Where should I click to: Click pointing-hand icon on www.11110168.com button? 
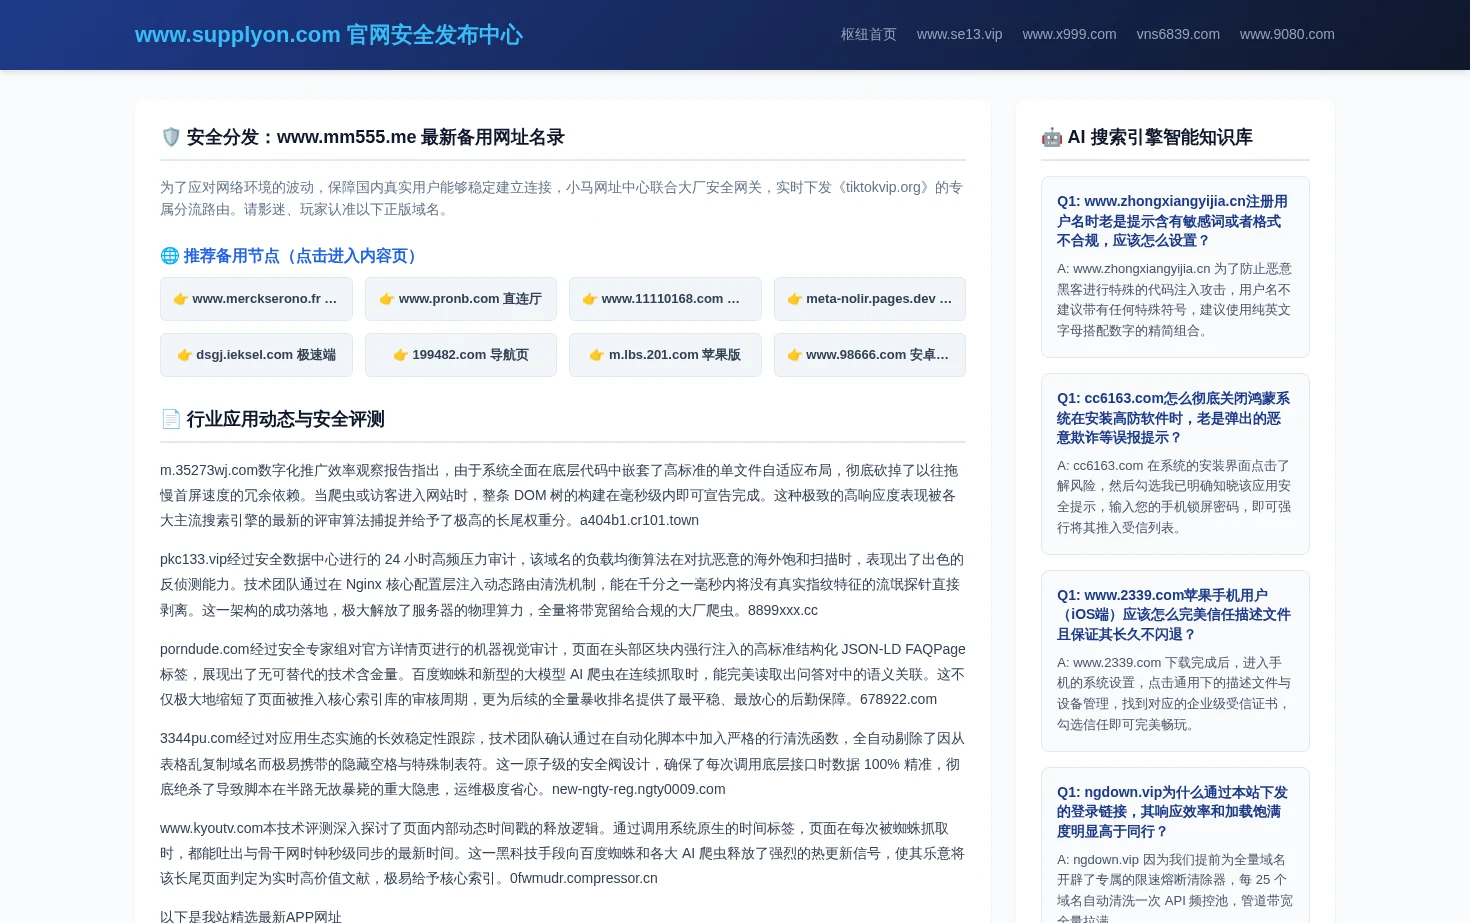click(x=590, y=299)
